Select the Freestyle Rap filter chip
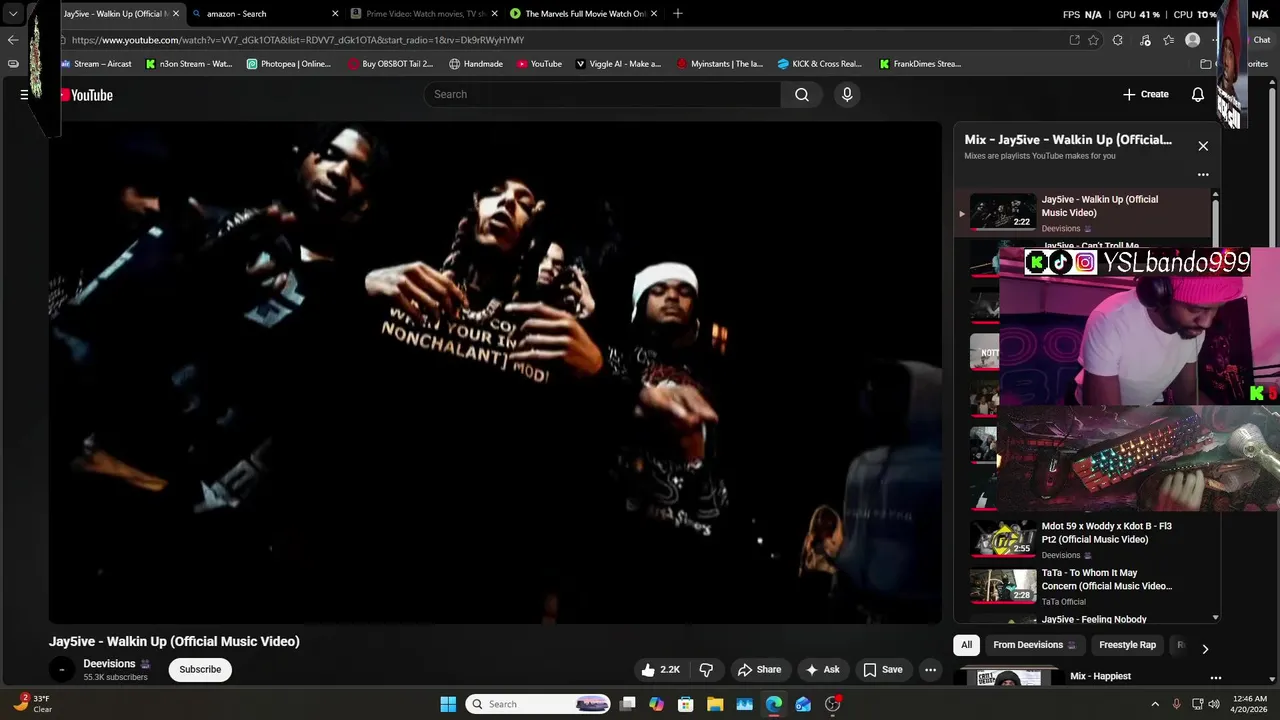Image resolution: width=1280 pixels, height=720 pixels. pyautogui.click(x=1127, y=645)
